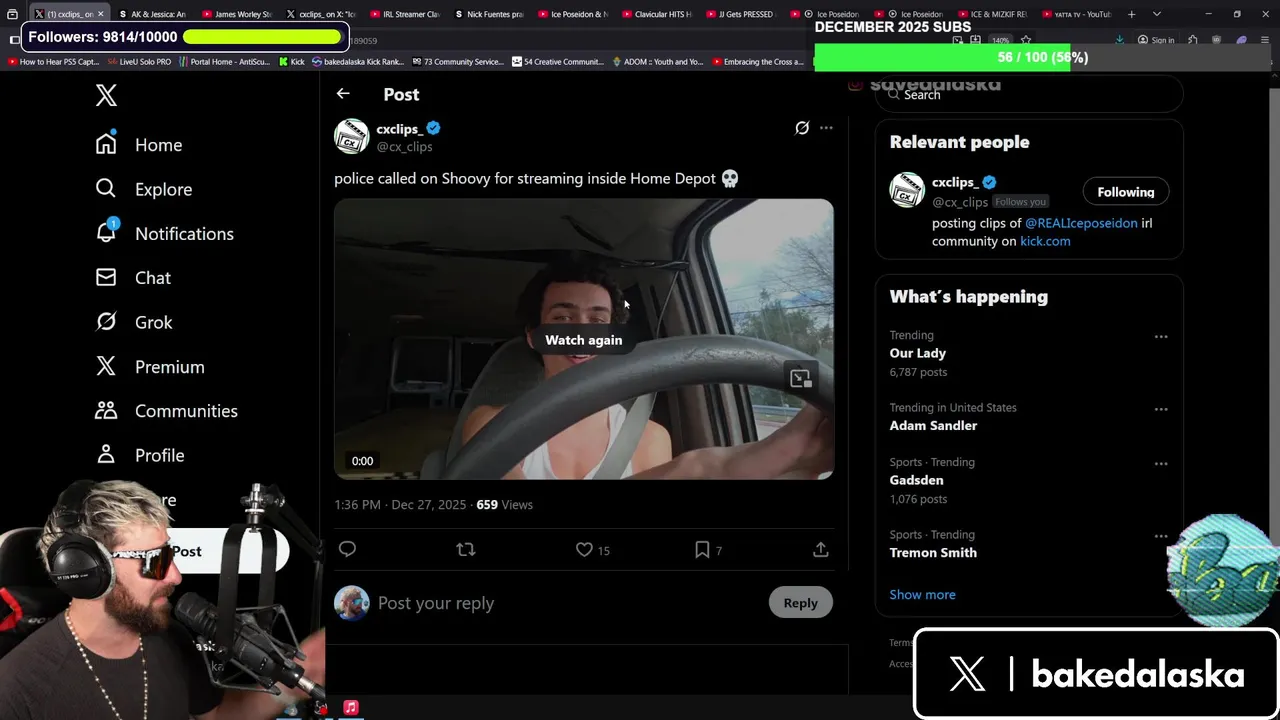1280x720 pixels.
Task: Click the share post icon
Action: (820, 549)
